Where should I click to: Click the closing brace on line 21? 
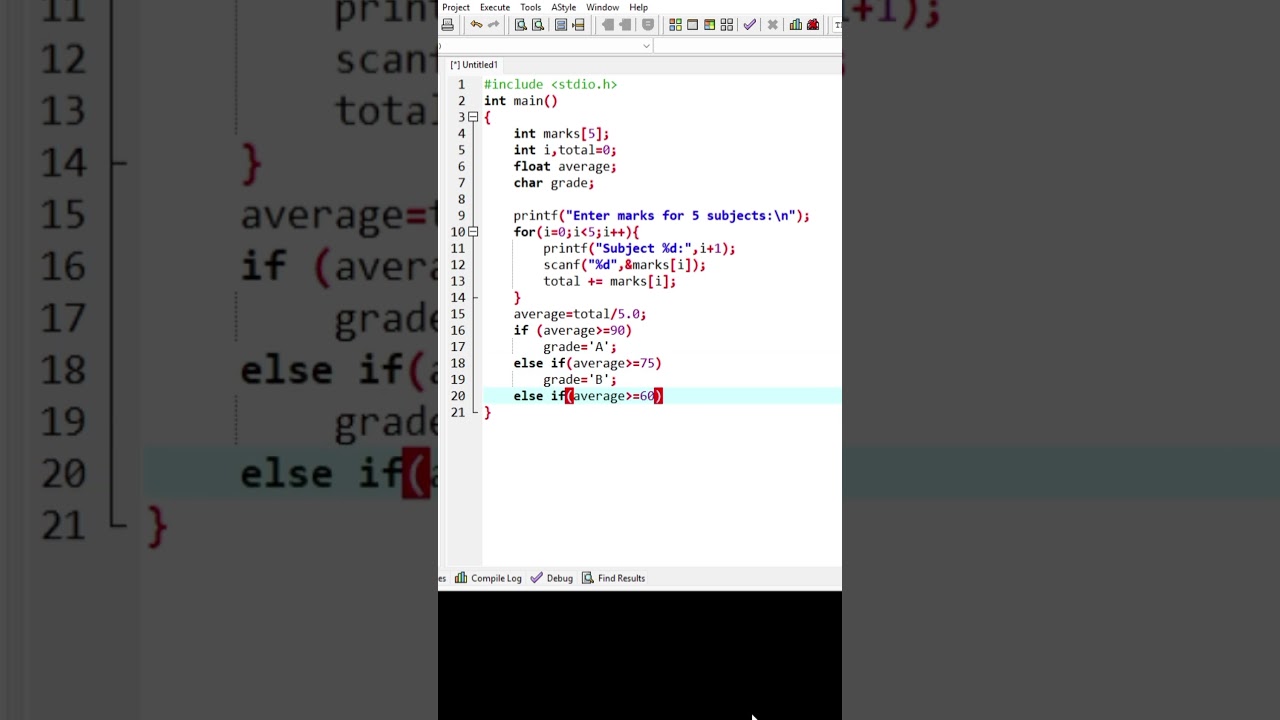487,413
